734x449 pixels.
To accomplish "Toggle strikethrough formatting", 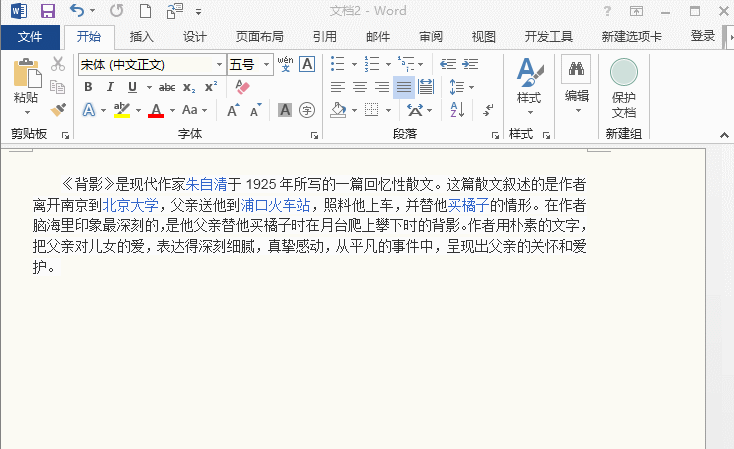I will coord(167,87).
